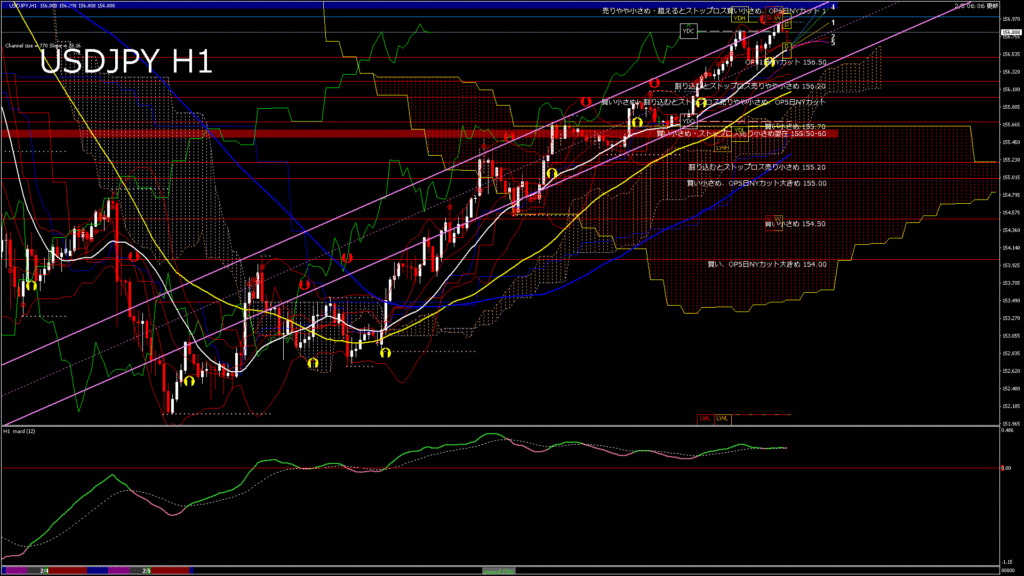Click the 2/4 date marker on the time axis

(x=44, y=570)
